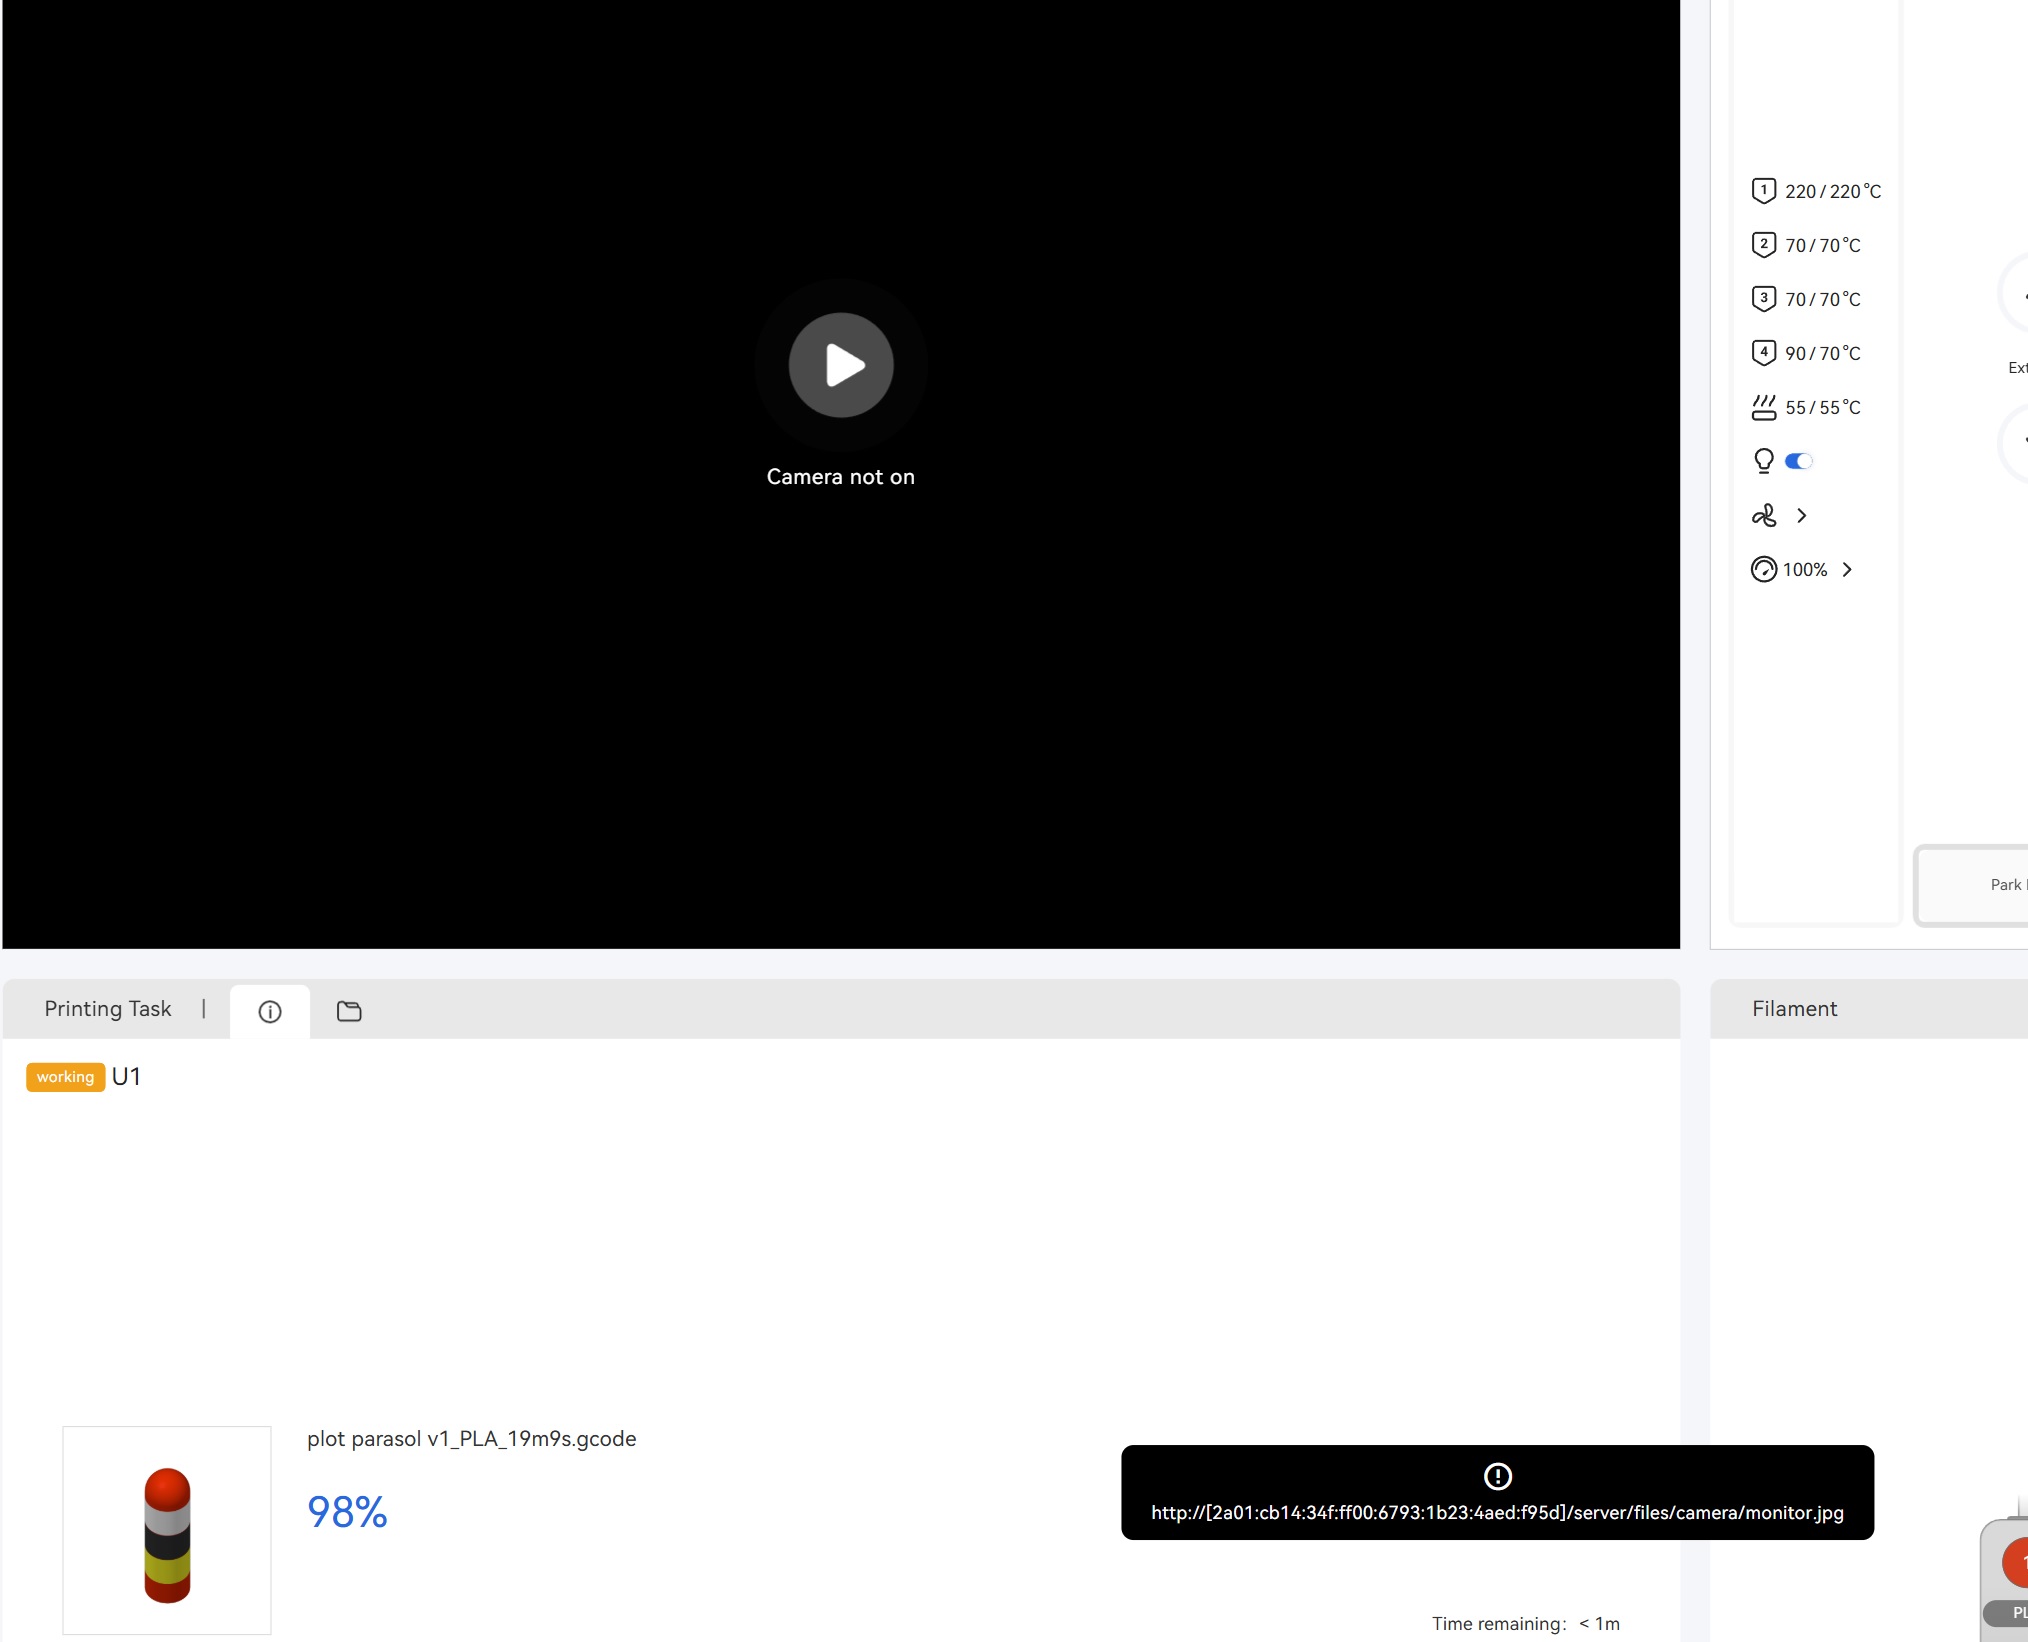Click the 220/220°C nozzle temperature value
The height and width of the screenshot is (1642, 2028).
[1832, 191]
